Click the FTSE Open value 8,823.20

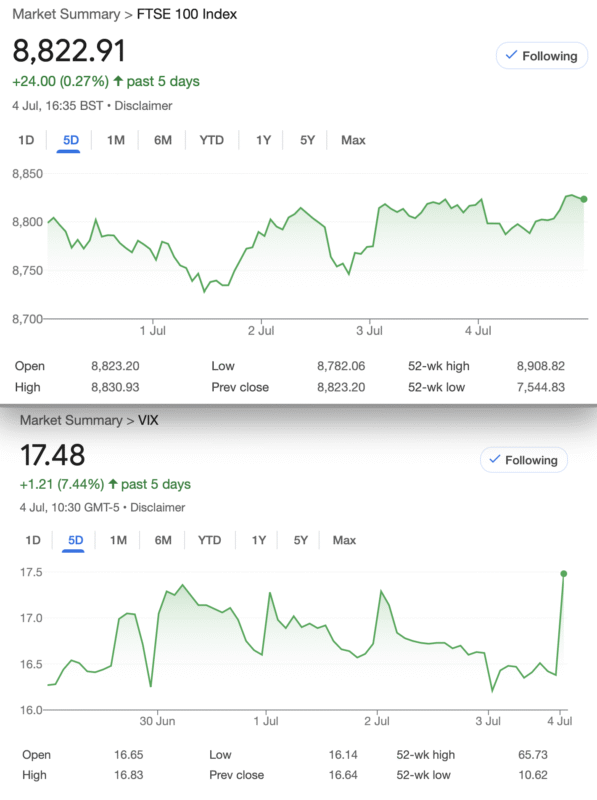coord(115,366)
